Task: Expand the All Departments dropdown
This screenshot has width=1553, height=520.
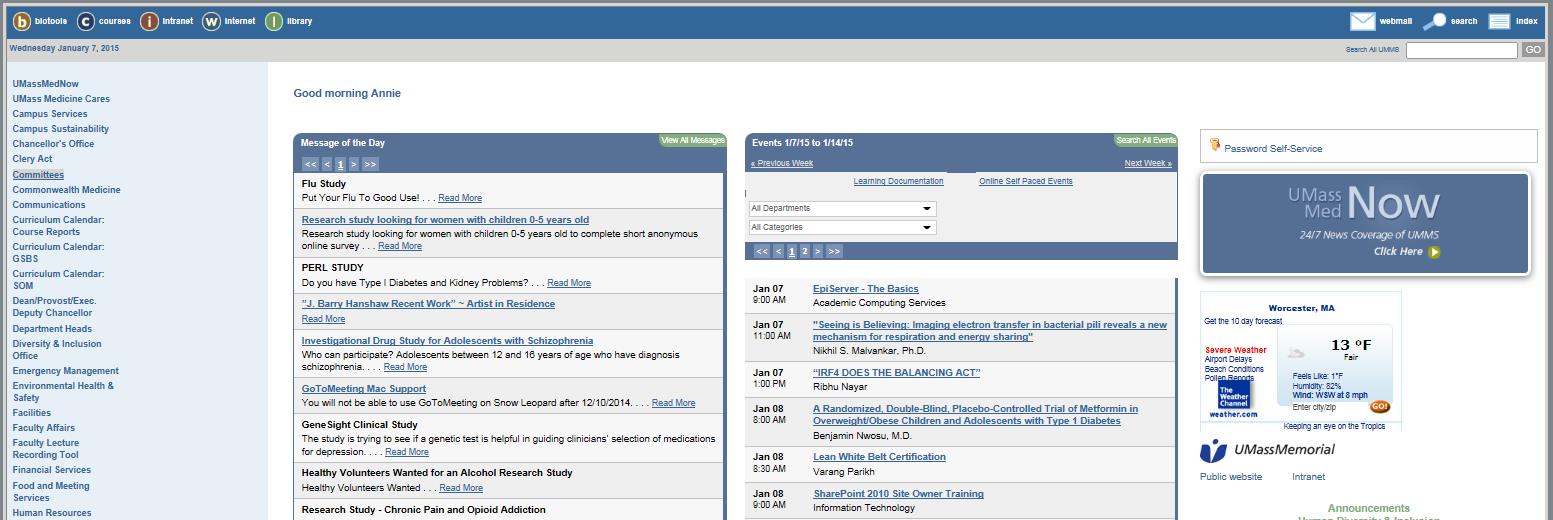Action: coord(842,209)
